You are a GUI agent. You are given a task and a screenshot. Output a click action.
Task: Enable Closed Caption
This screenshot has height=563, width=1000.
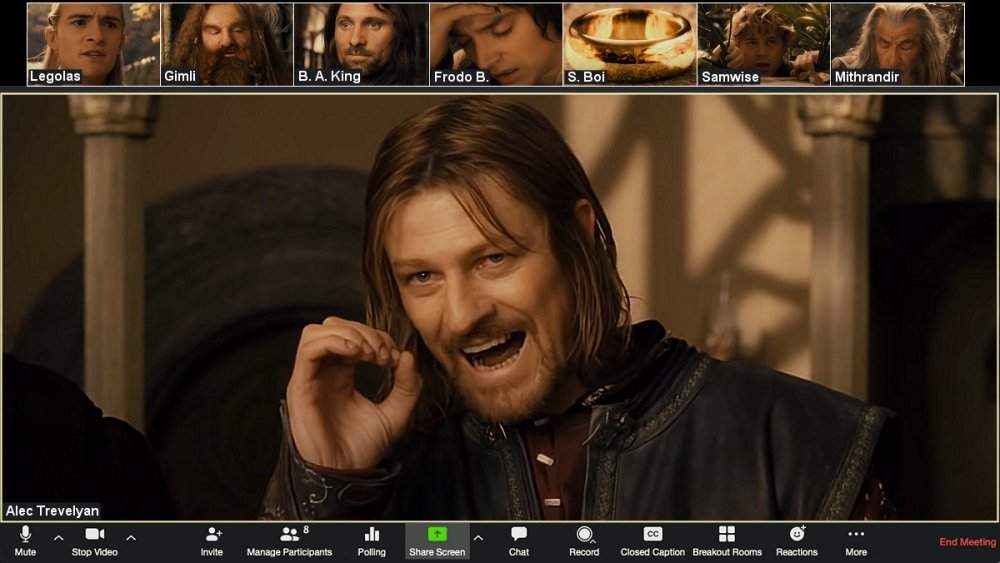(x=652, y=541)
